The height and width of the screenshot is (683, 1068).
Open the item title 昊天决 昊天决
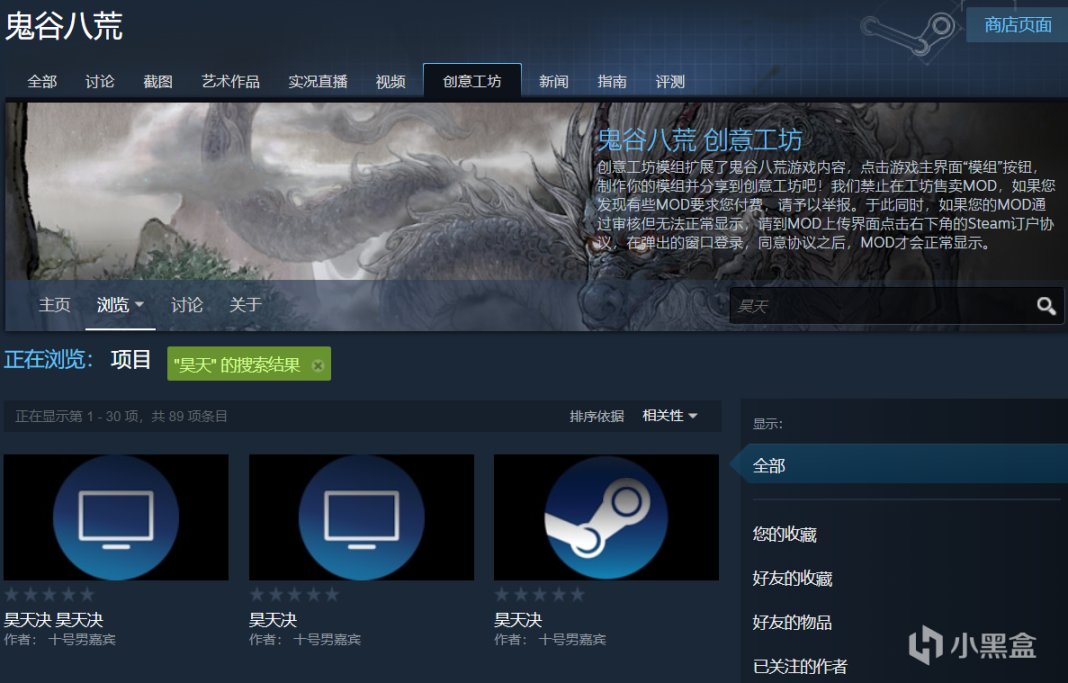click(54, 620)
